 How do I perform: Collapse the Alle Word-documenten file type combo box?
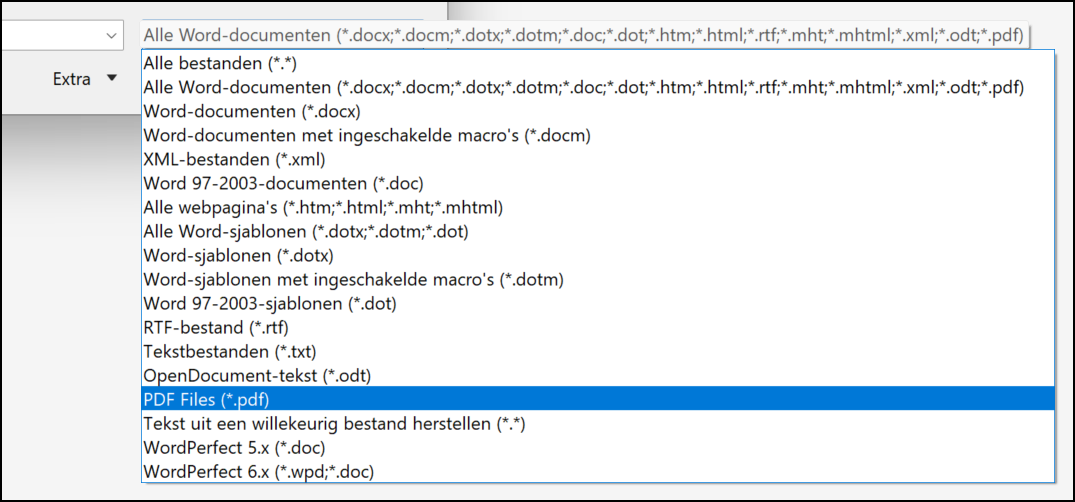585,36
